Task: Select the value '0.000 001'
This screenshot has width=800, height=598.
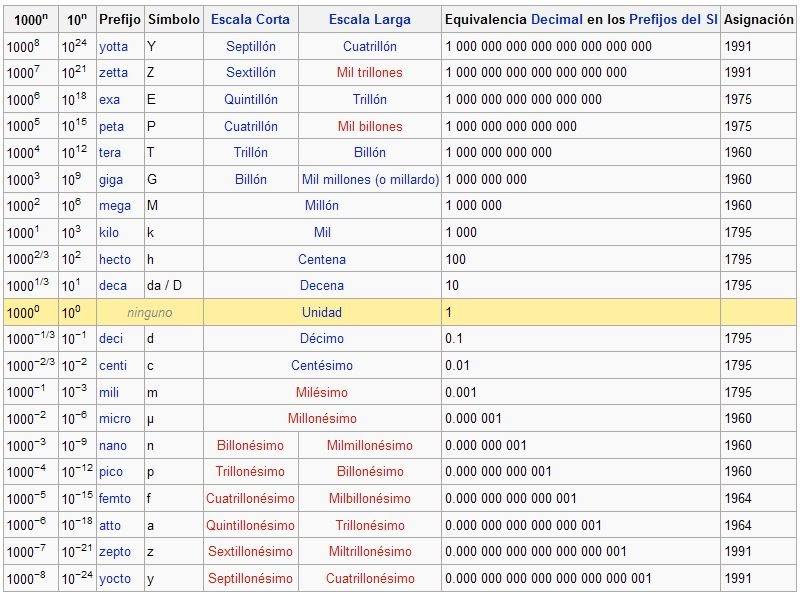Action: point(473,419)
